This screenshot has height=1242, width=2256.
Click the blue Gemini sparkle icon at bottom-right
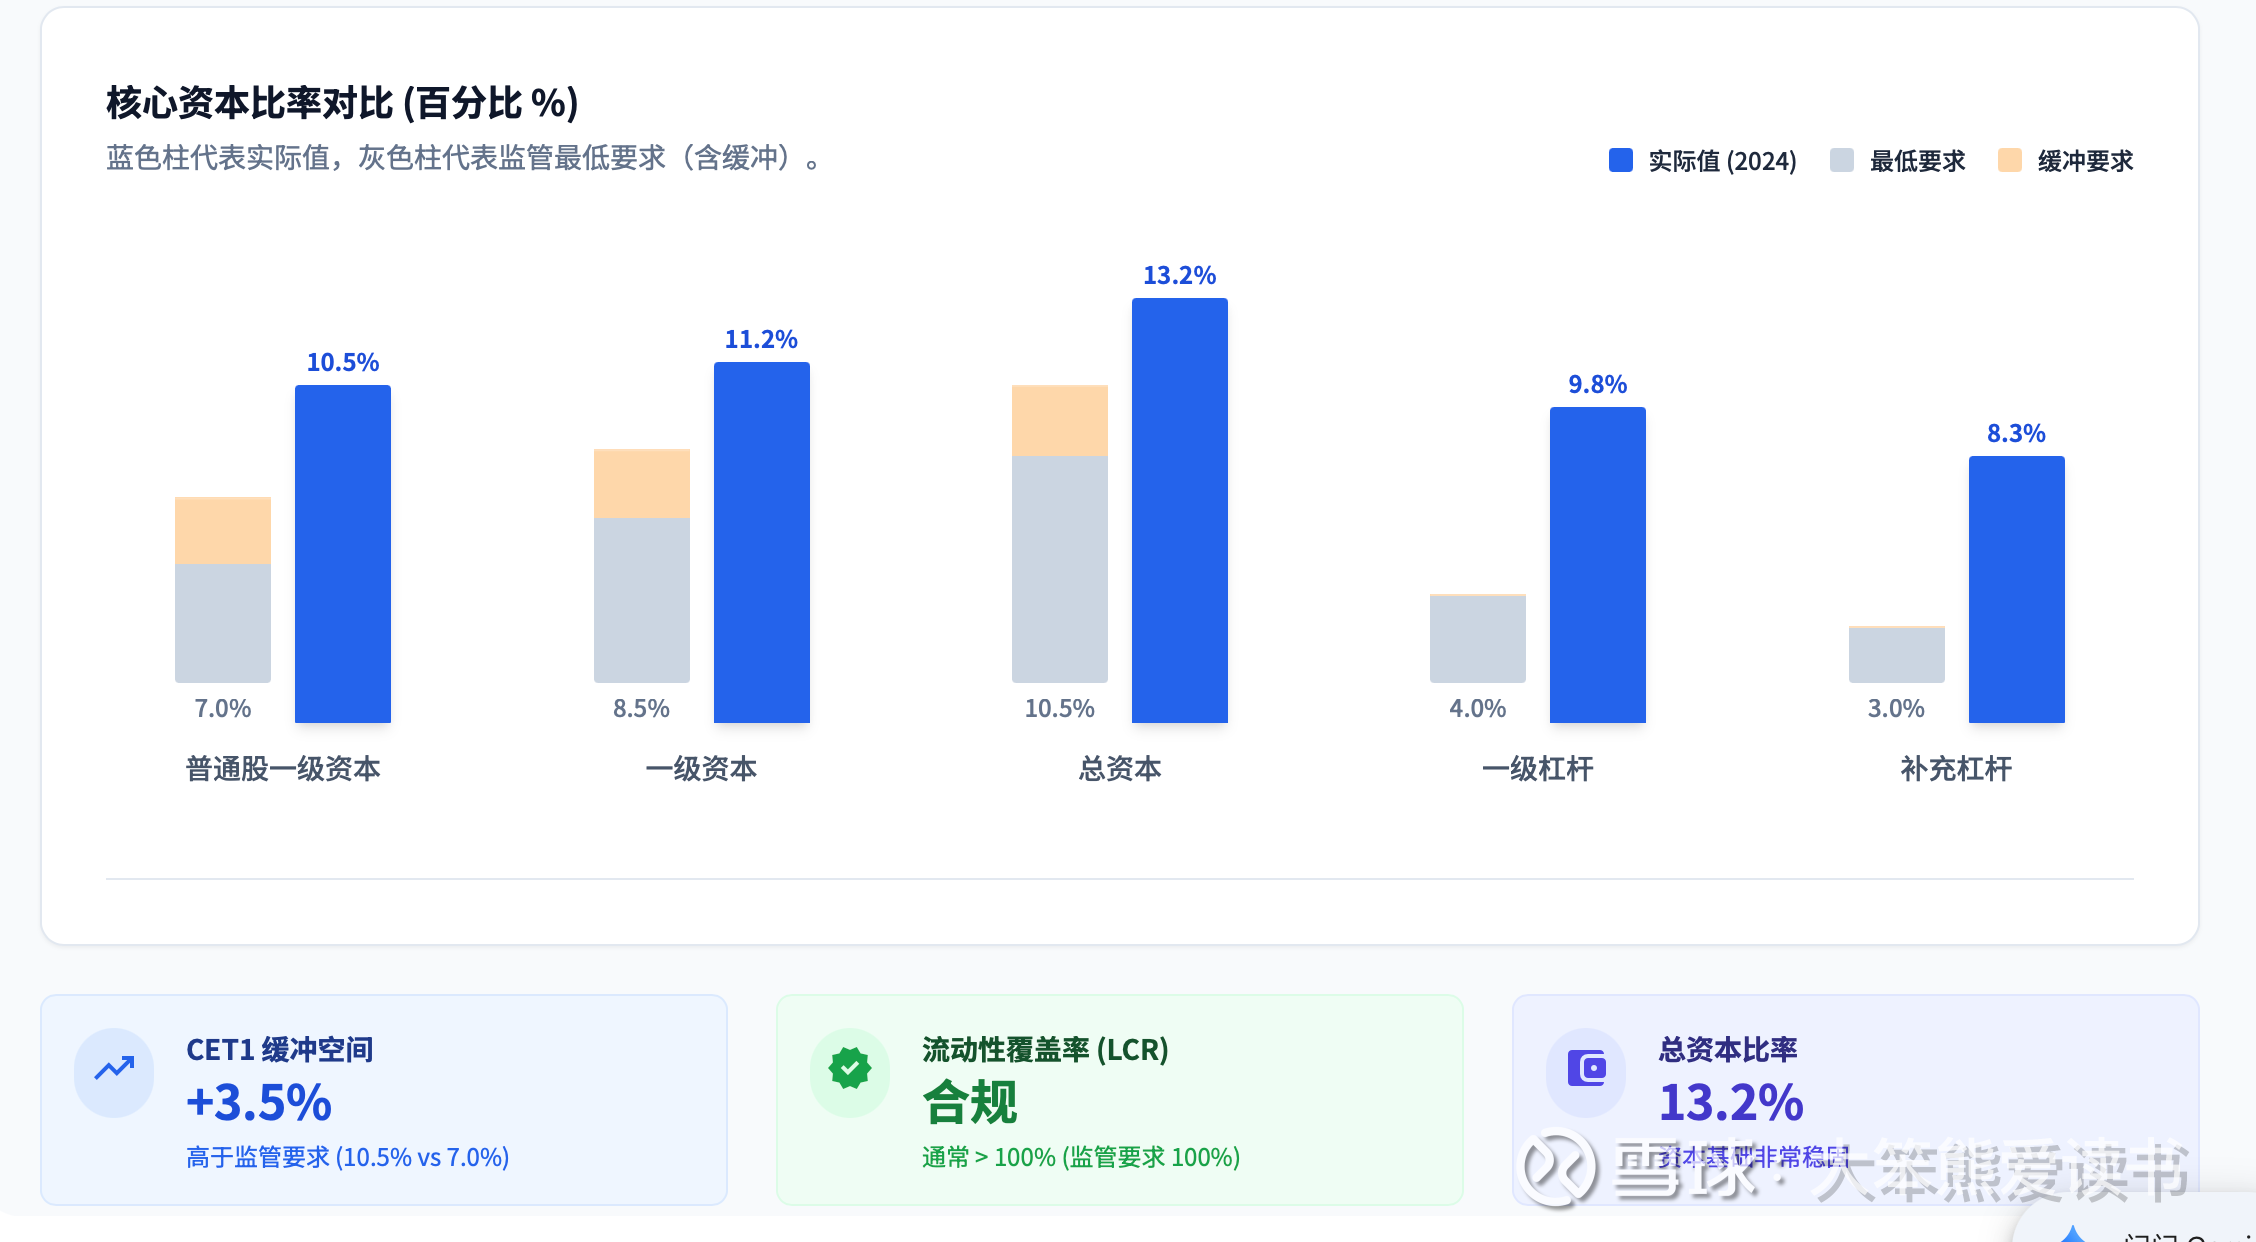(x=2072, y=1234)
